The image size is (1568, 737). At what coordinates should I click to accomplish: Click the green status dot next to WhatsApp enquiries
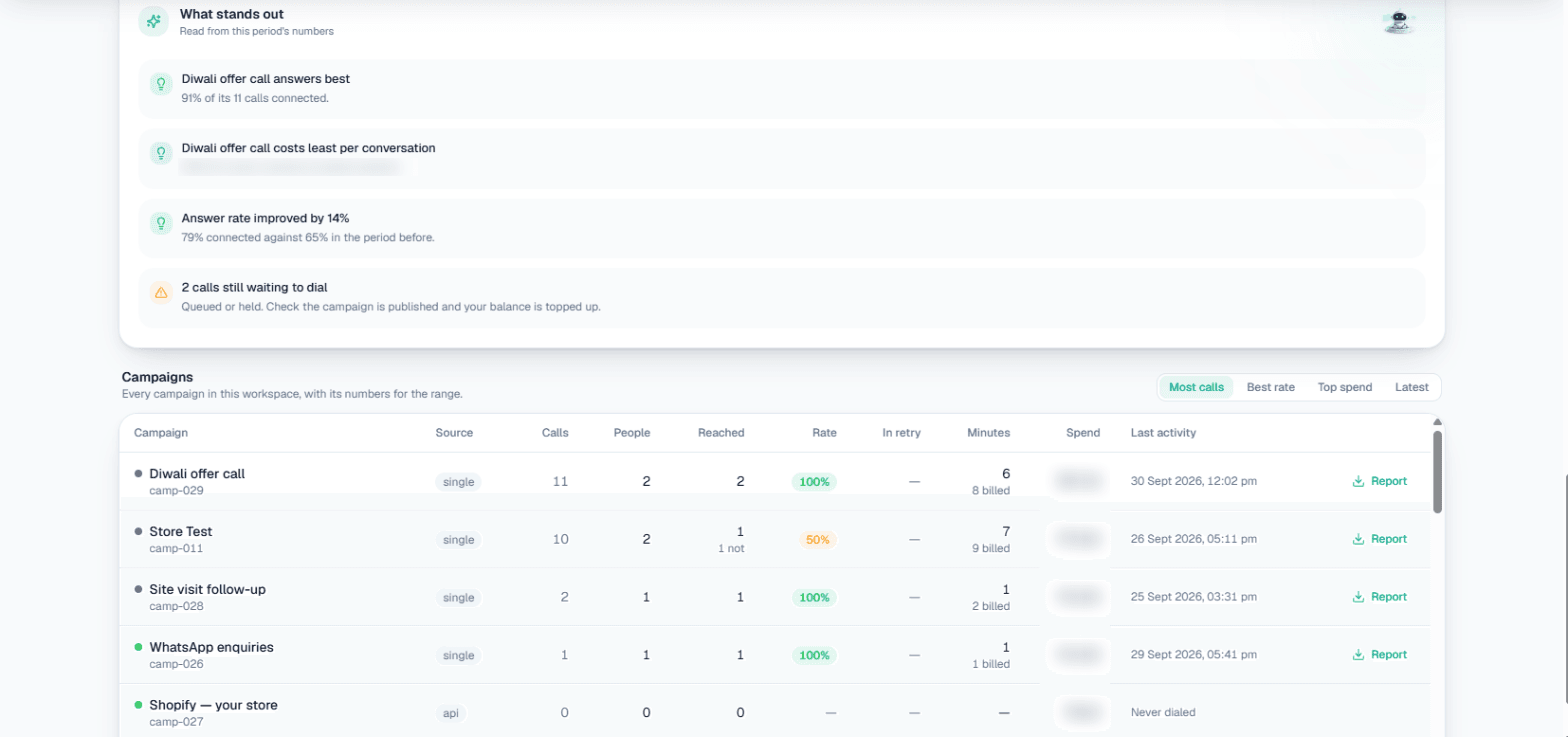coord(138,647)
